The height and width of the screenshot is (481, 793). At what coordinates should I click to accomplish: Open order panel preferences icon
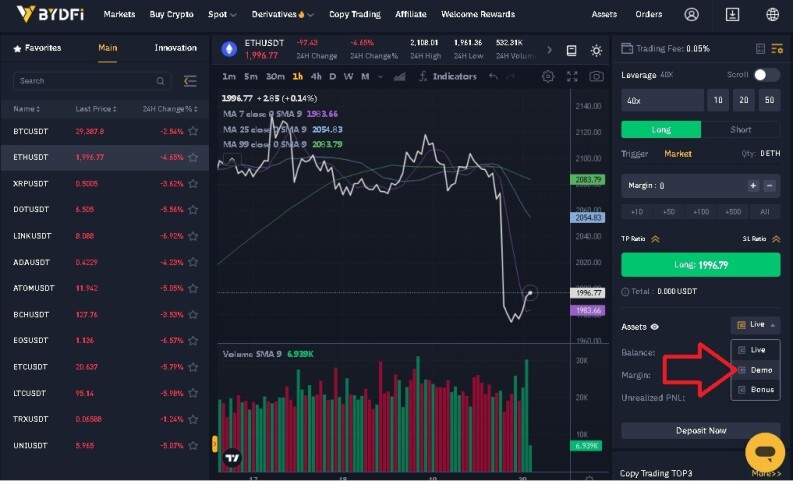point(777,49)
